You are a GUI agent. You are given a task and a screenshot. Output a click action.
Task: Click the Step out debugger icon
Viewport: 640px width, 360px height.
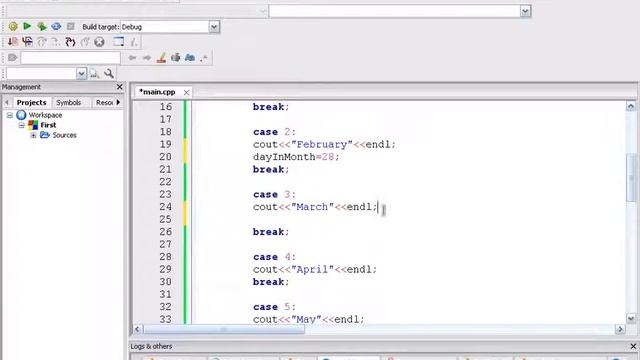tap(85, 42)
